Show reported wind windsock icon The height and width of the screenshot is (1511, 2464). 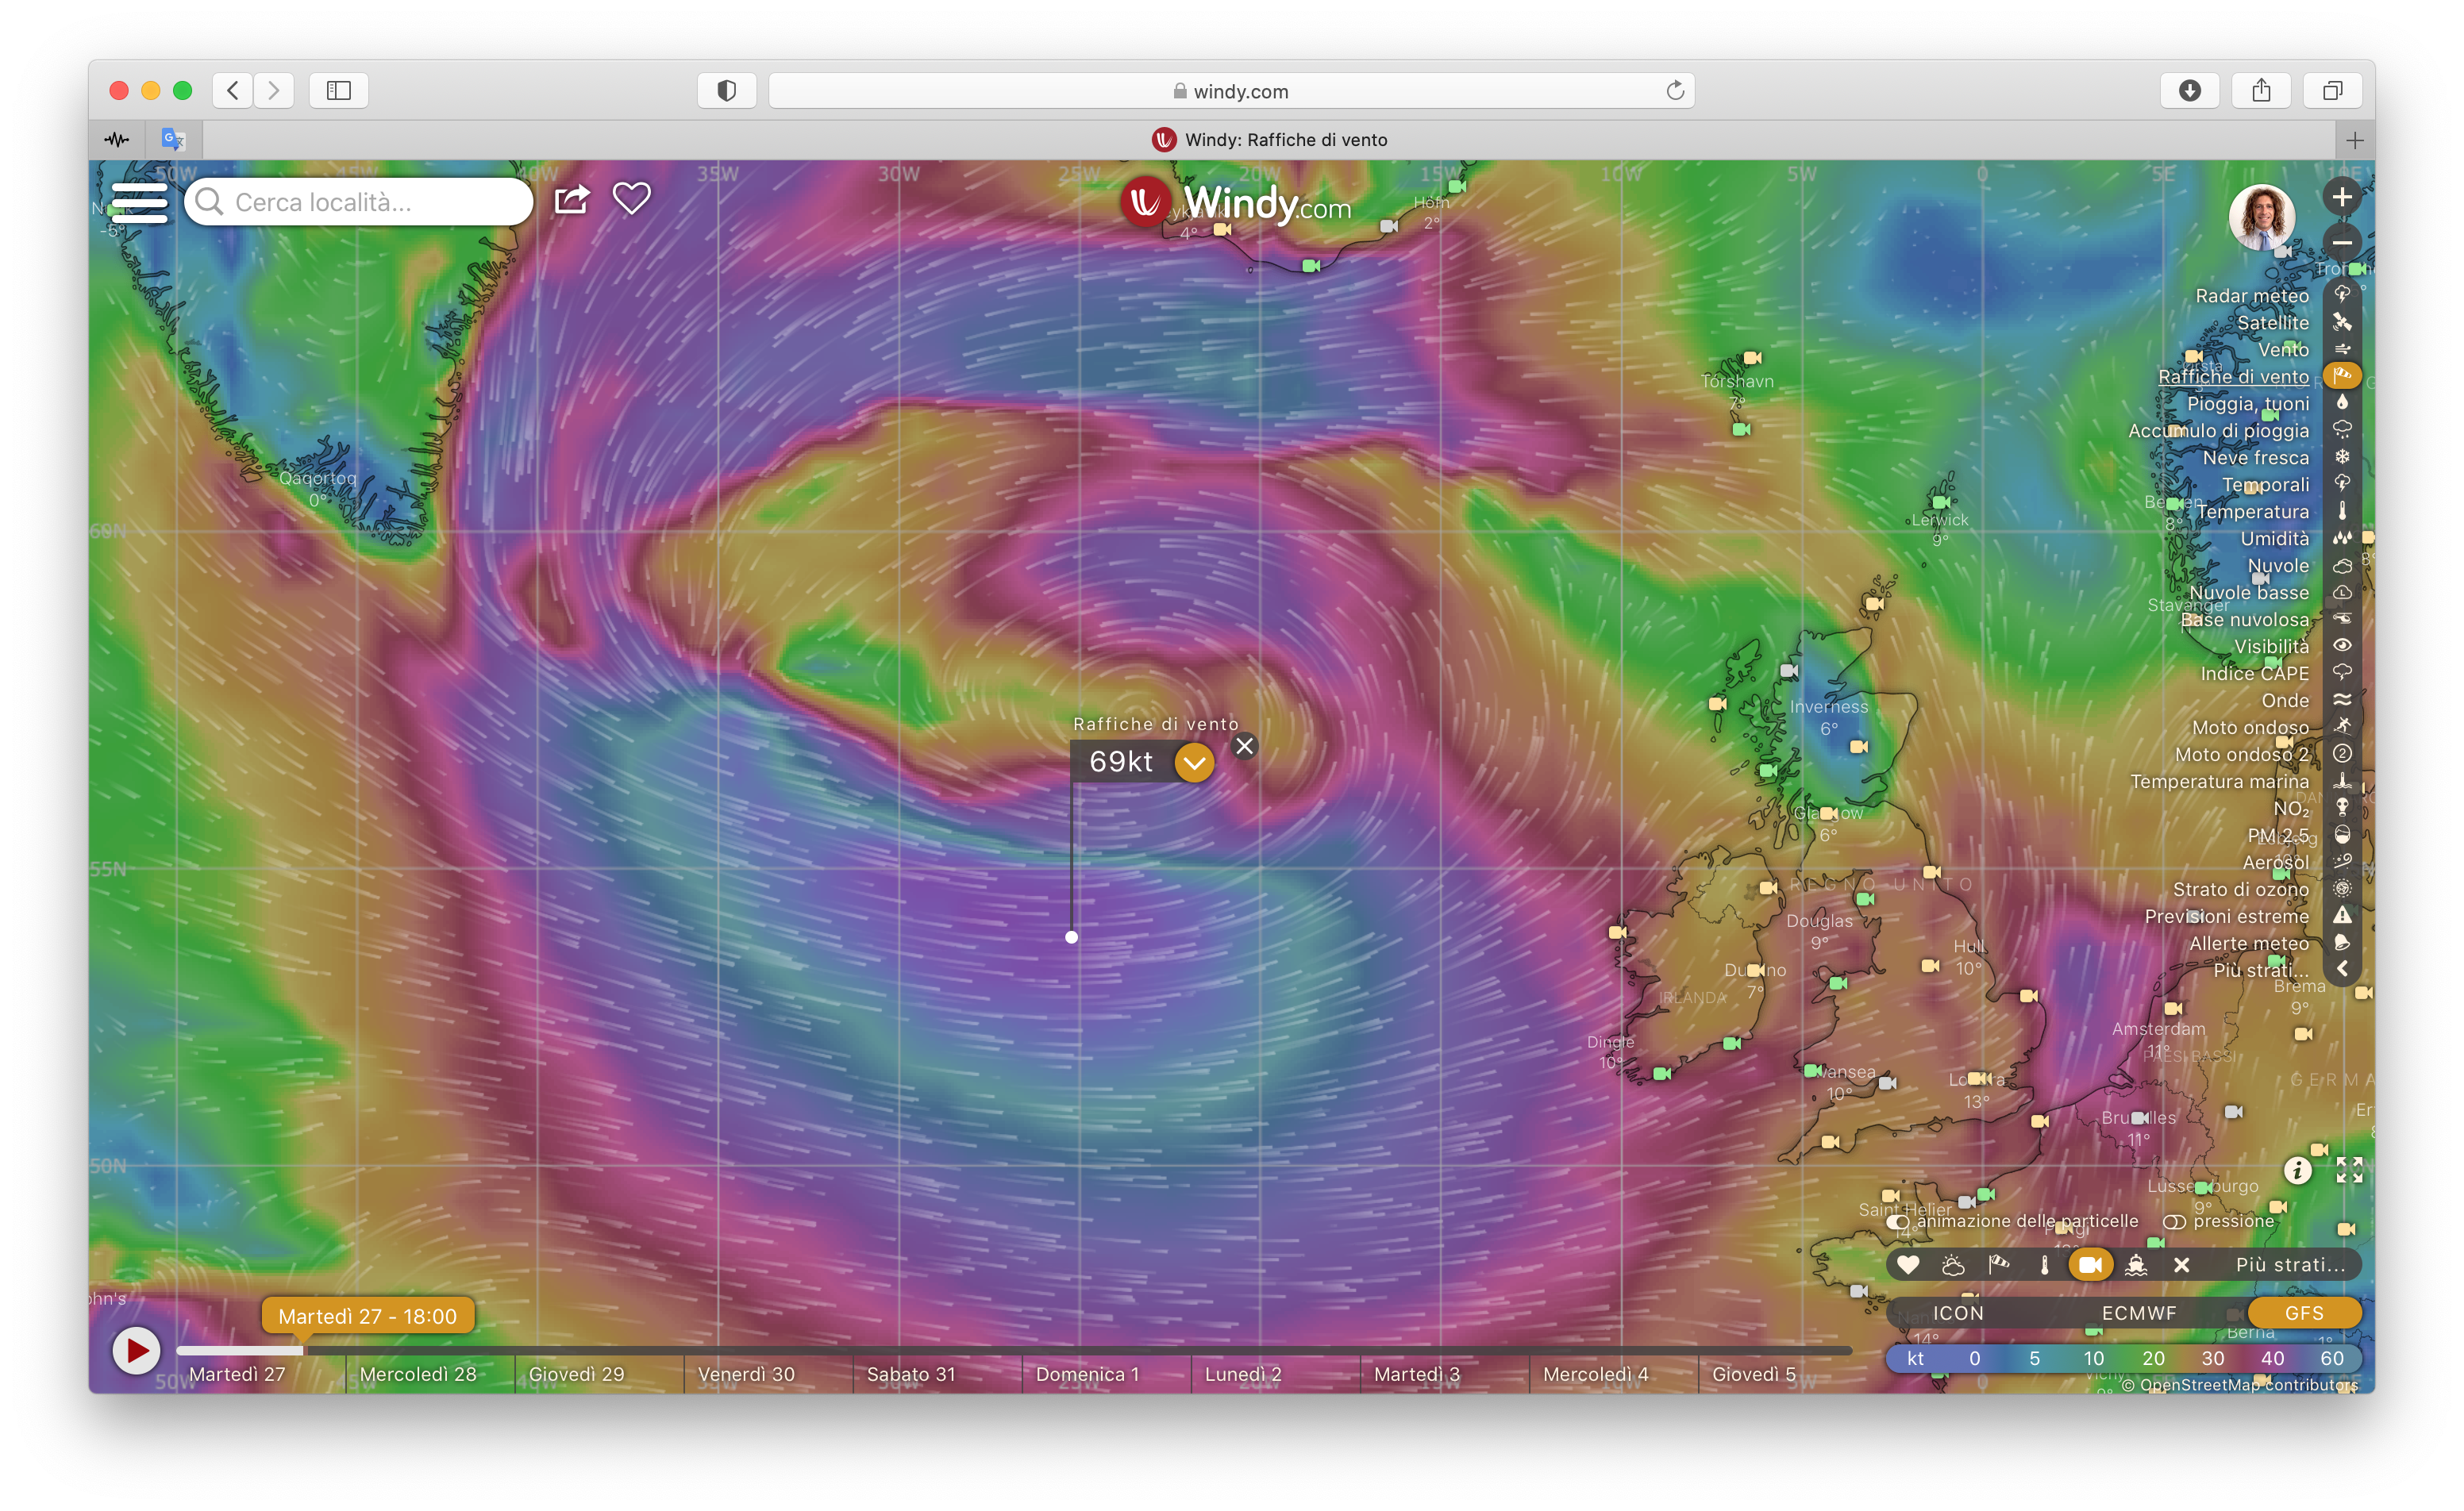pyautogui.click(x=1999, y=1265)
